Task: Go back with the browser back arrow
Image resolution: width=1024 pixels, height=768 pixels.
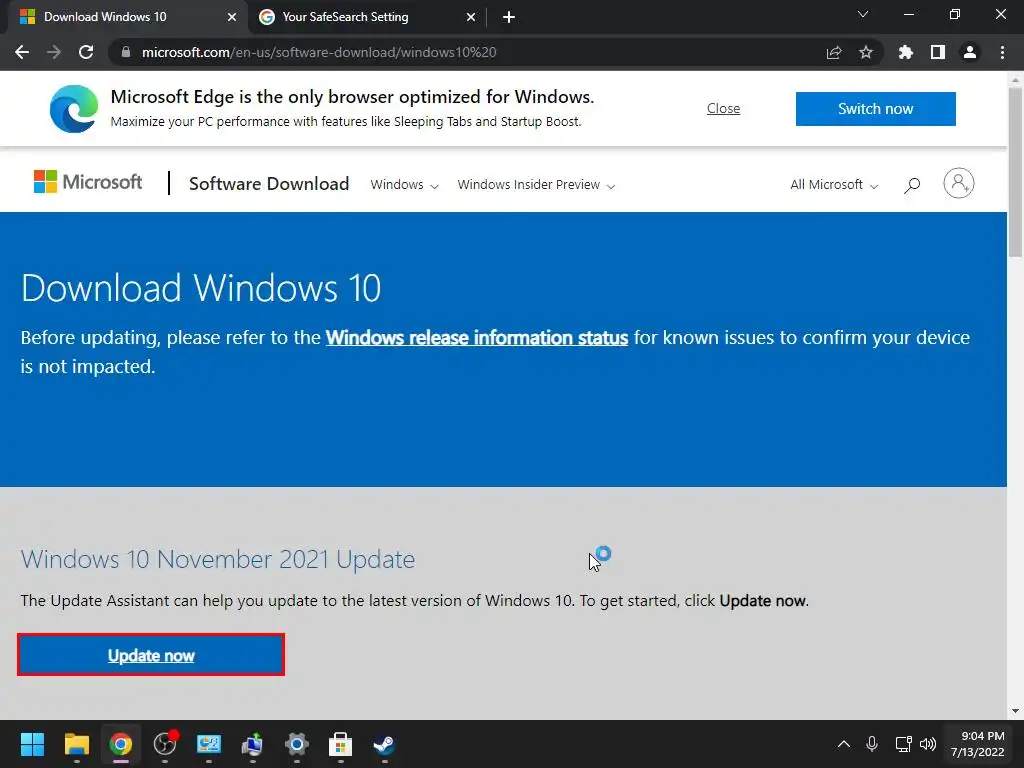Action: [x=22, y=52]
